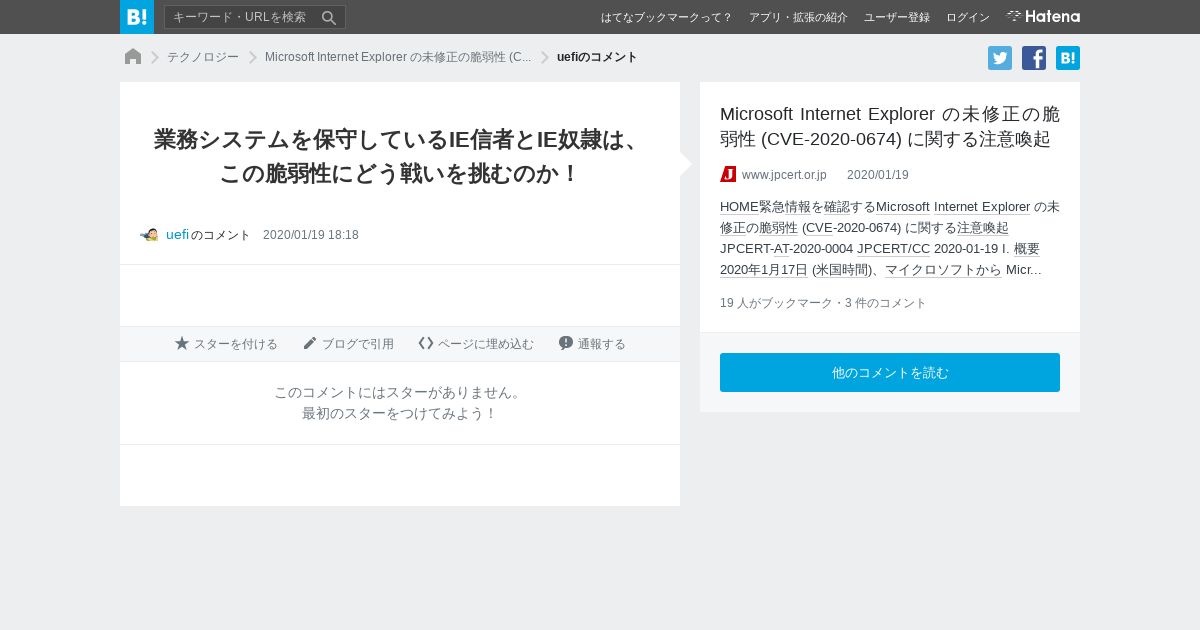1200x630 pixels.
Task: Click the comment headline text about IE信者
Action: (400, 156)
